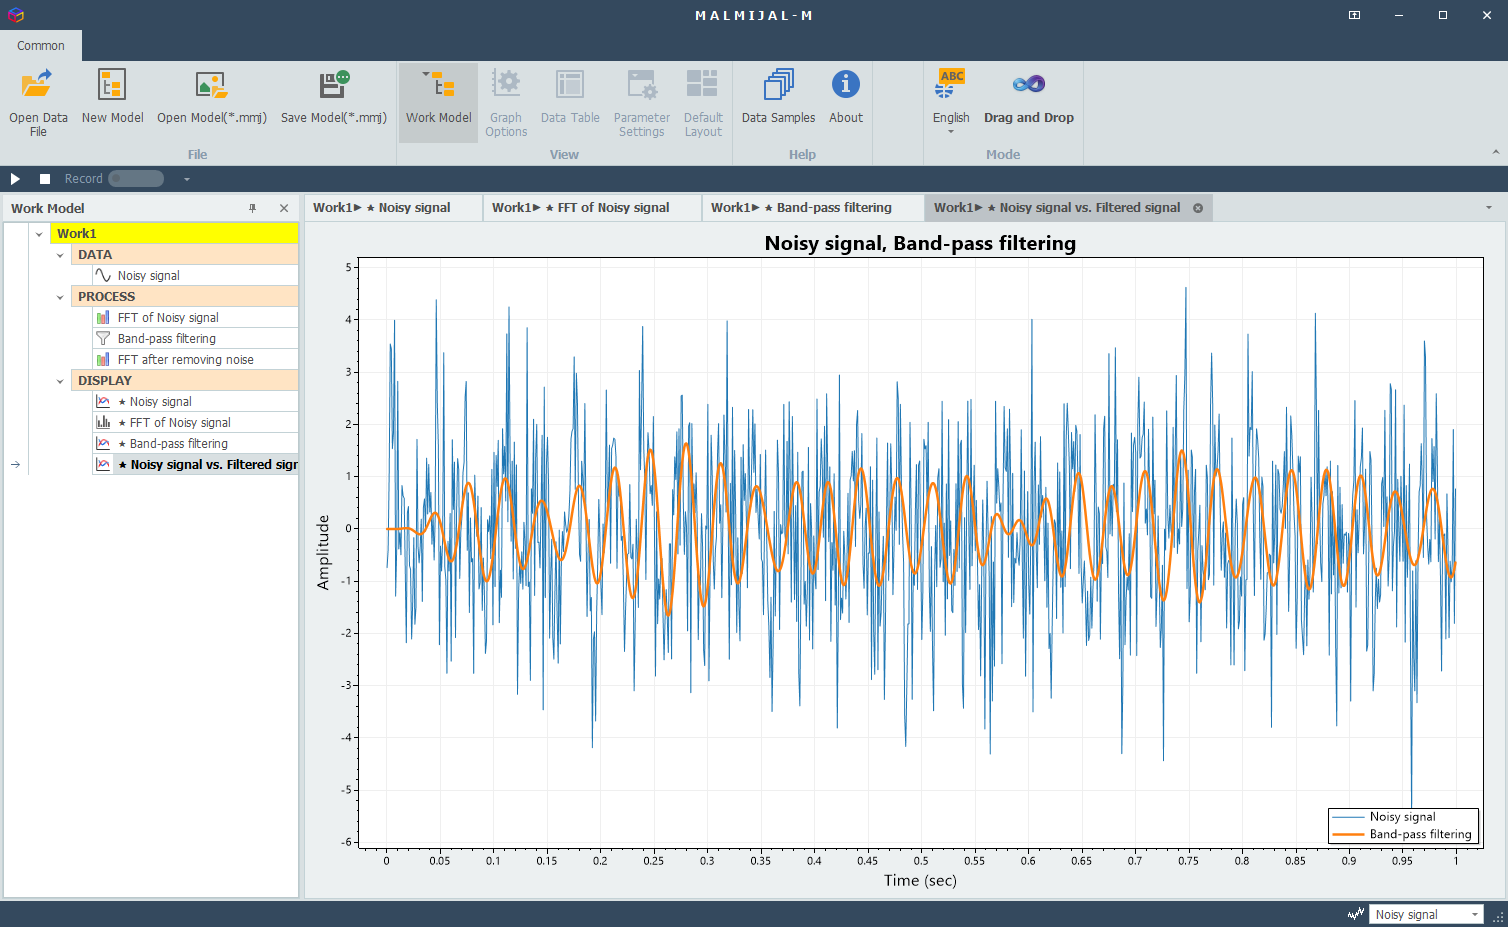Collapse the DISPLAY section

click(60, 381)
